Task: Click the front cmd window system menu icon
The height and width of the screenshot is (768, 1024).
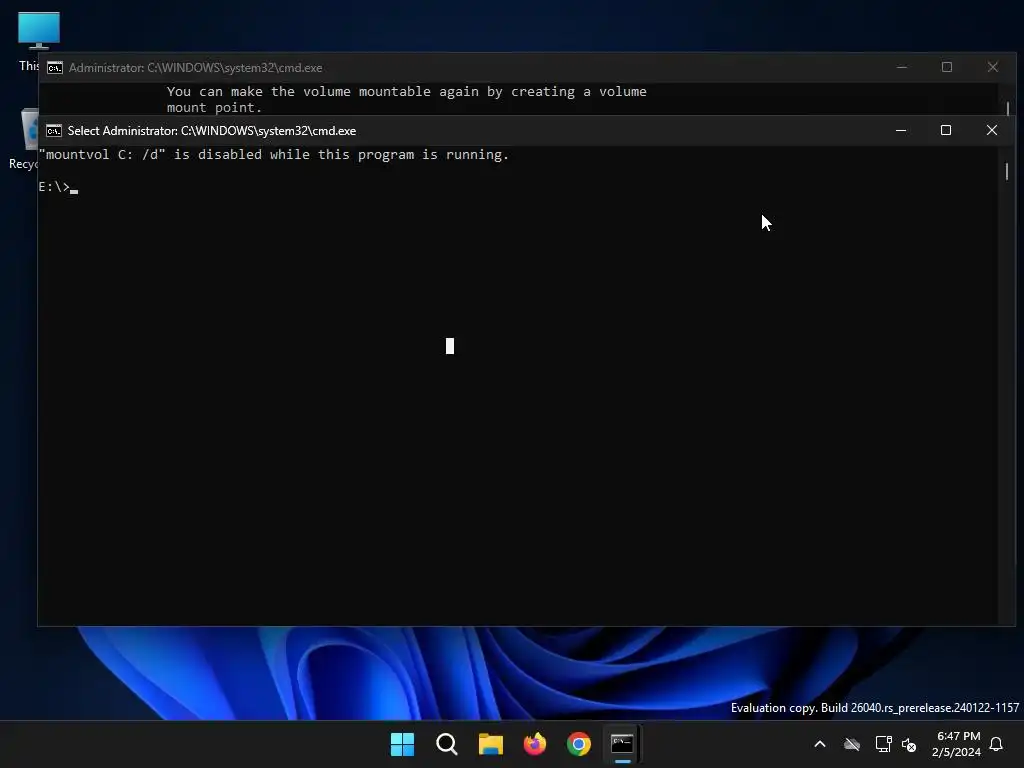Action: pyautogui.click(x=54, y=131)
